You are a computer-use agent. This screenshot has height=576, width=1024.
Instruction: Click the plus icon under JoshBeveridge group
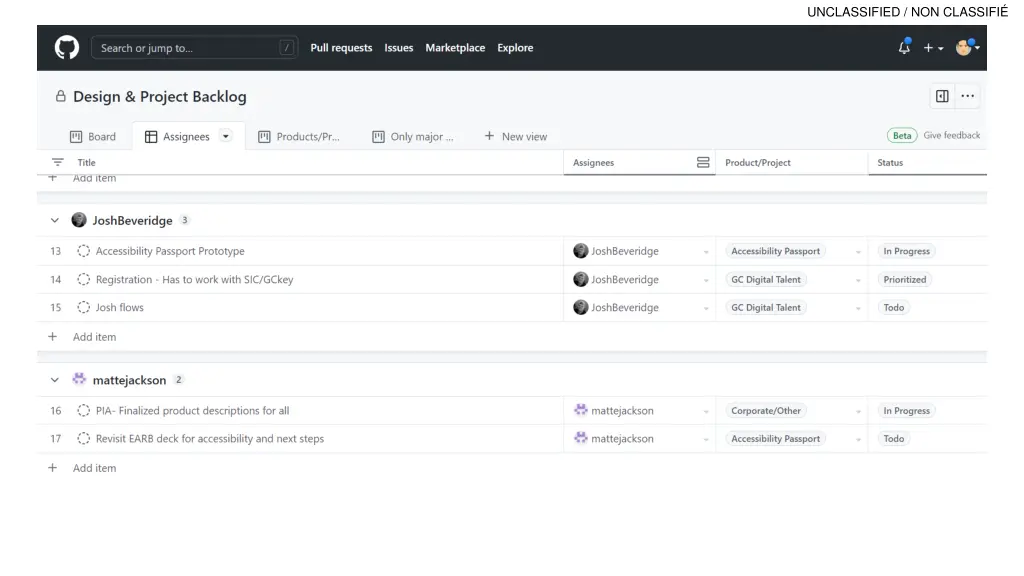click(x=52, y=337)
